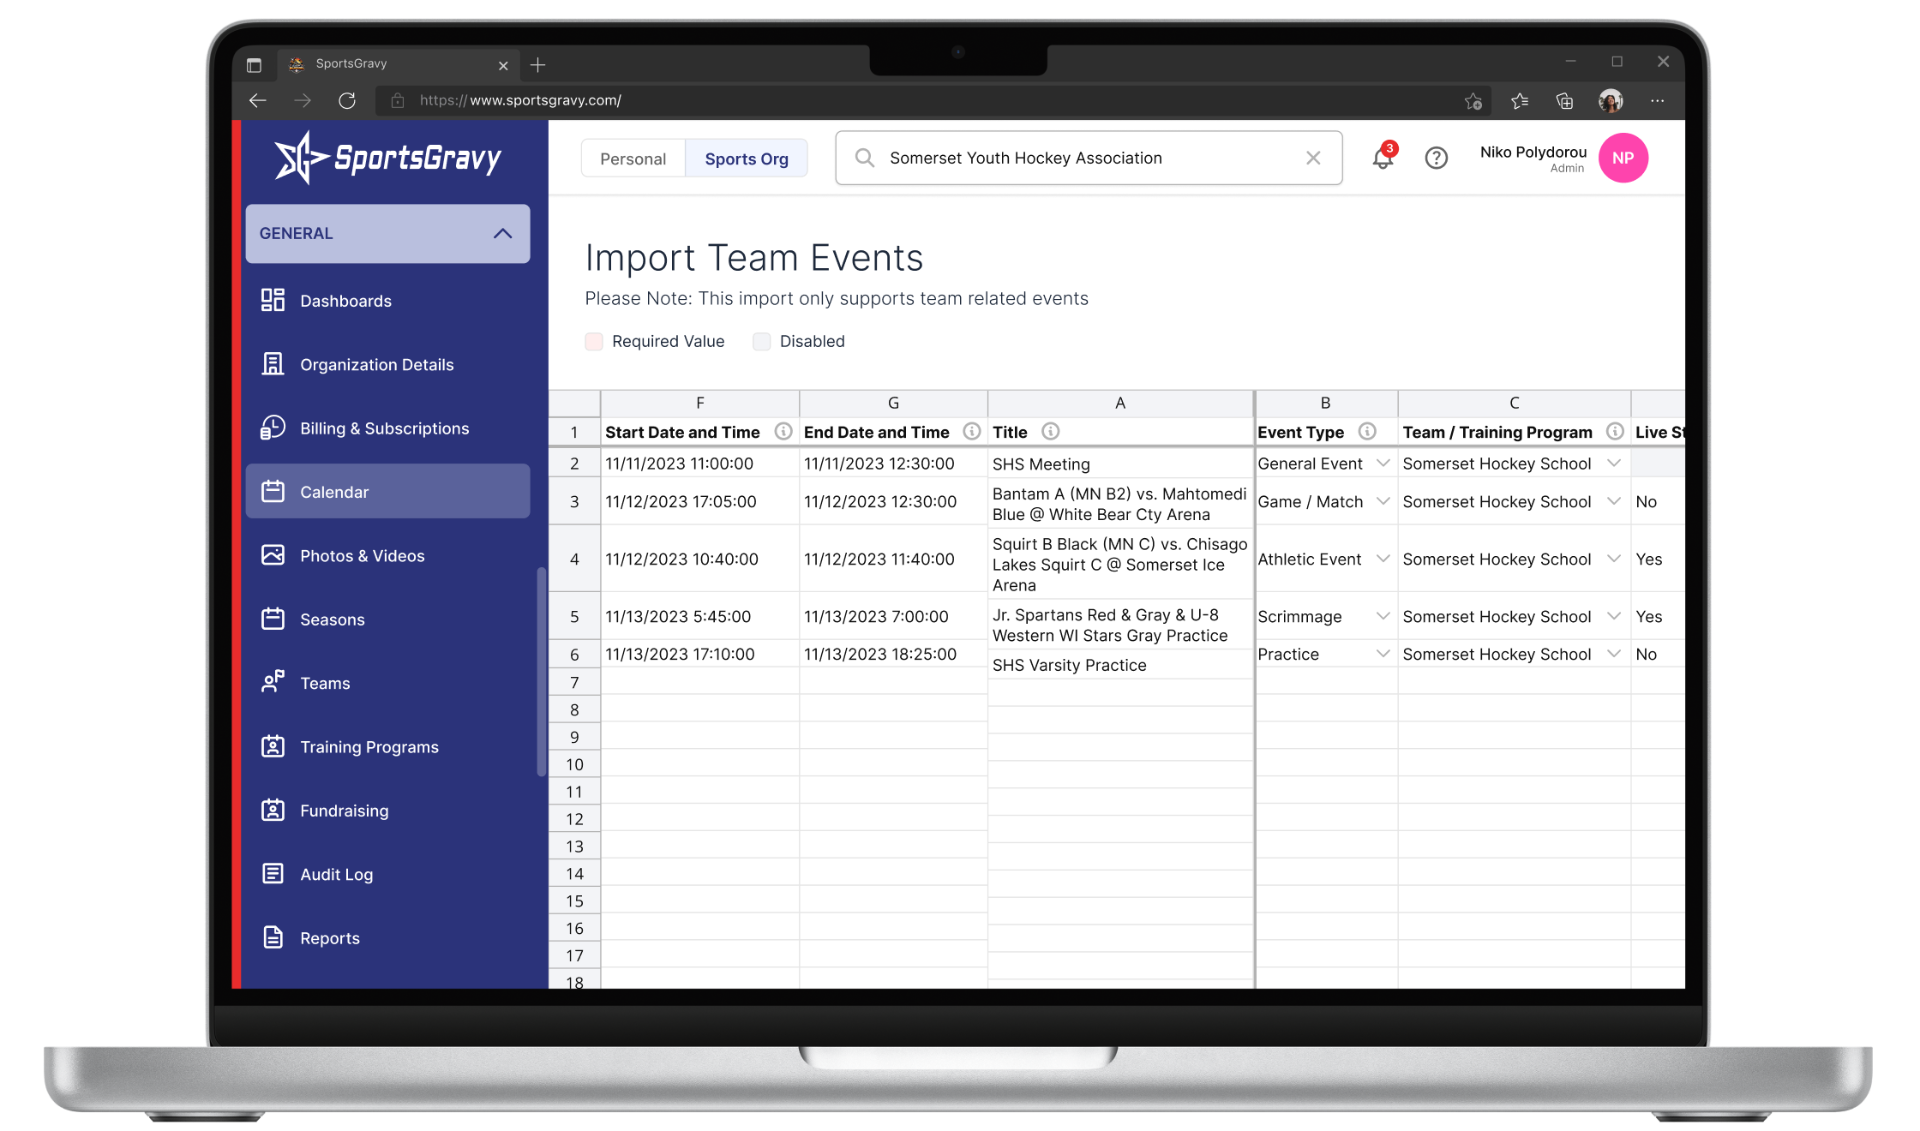The width and height of the screenshot is (1920, 1131).
Task: Go to Teams menu item
Action: (x=388, y=682)
